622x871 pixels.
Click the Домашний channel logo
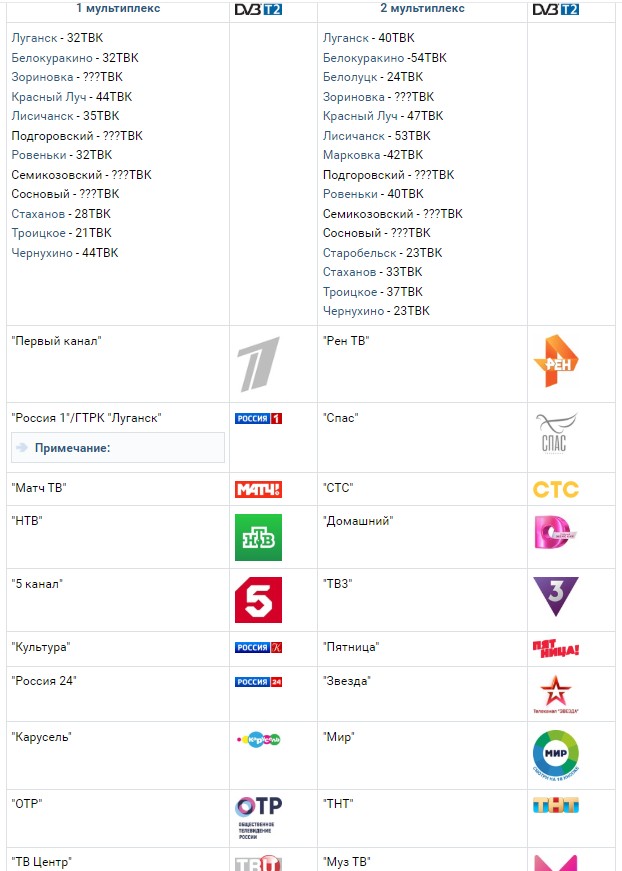click(555, 535)
